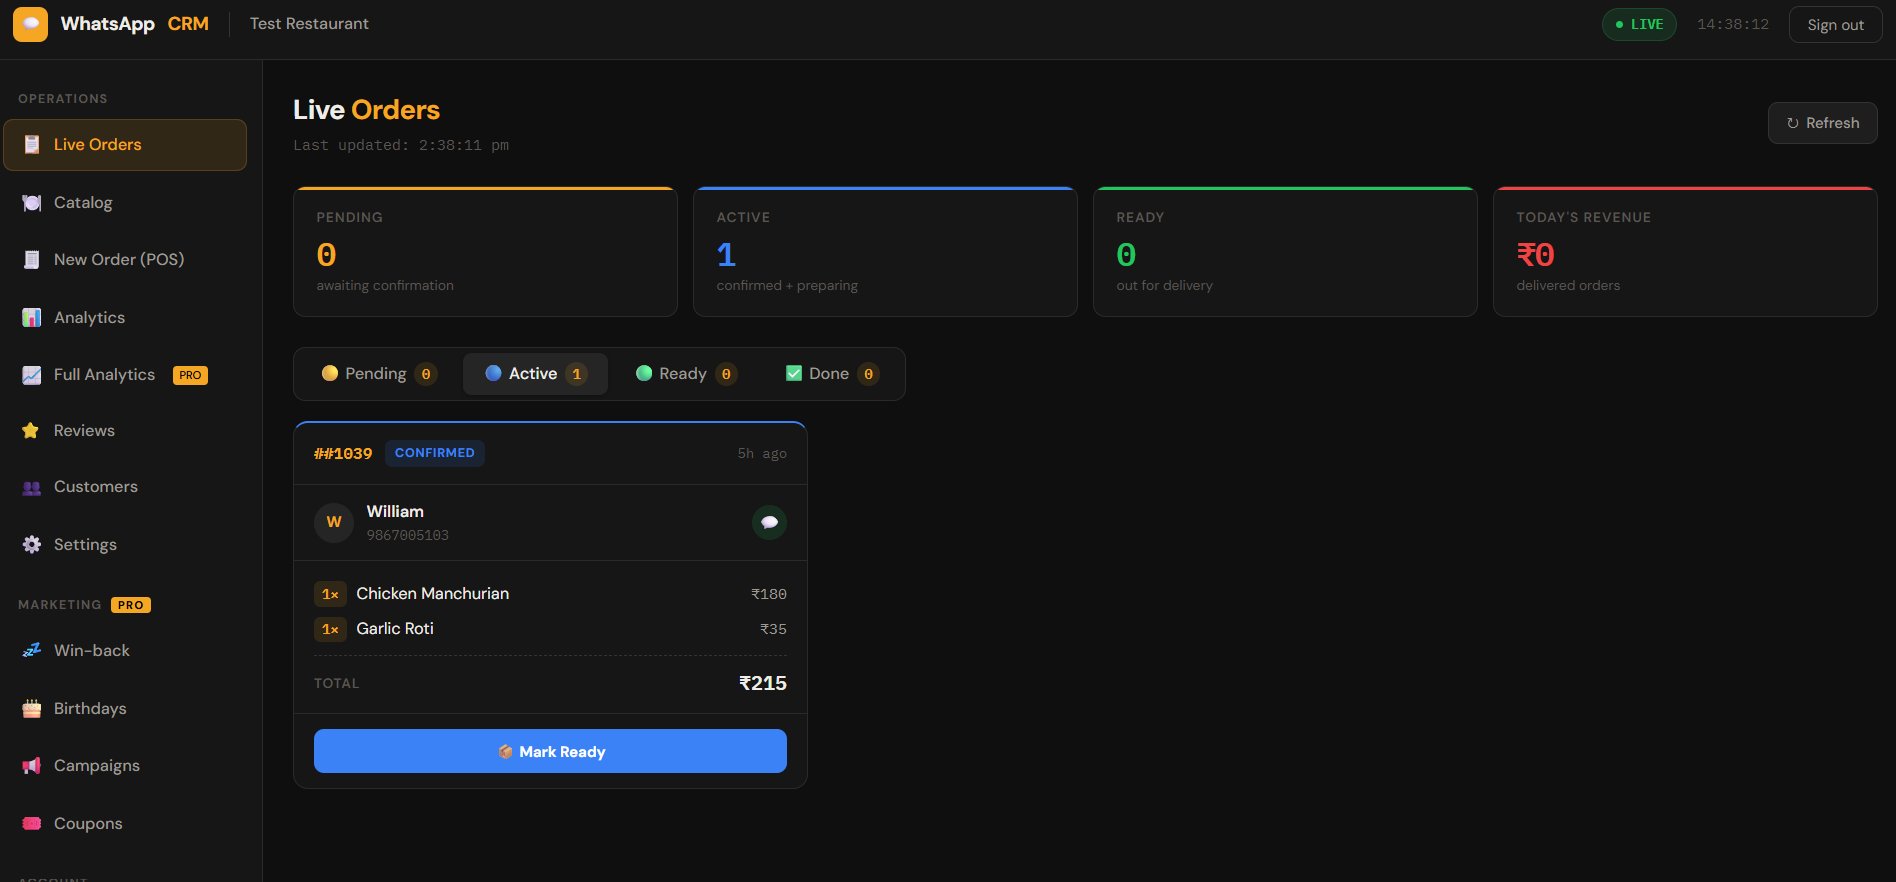Open Settings page
The image size is (1896, 882).
pos(125,545)
